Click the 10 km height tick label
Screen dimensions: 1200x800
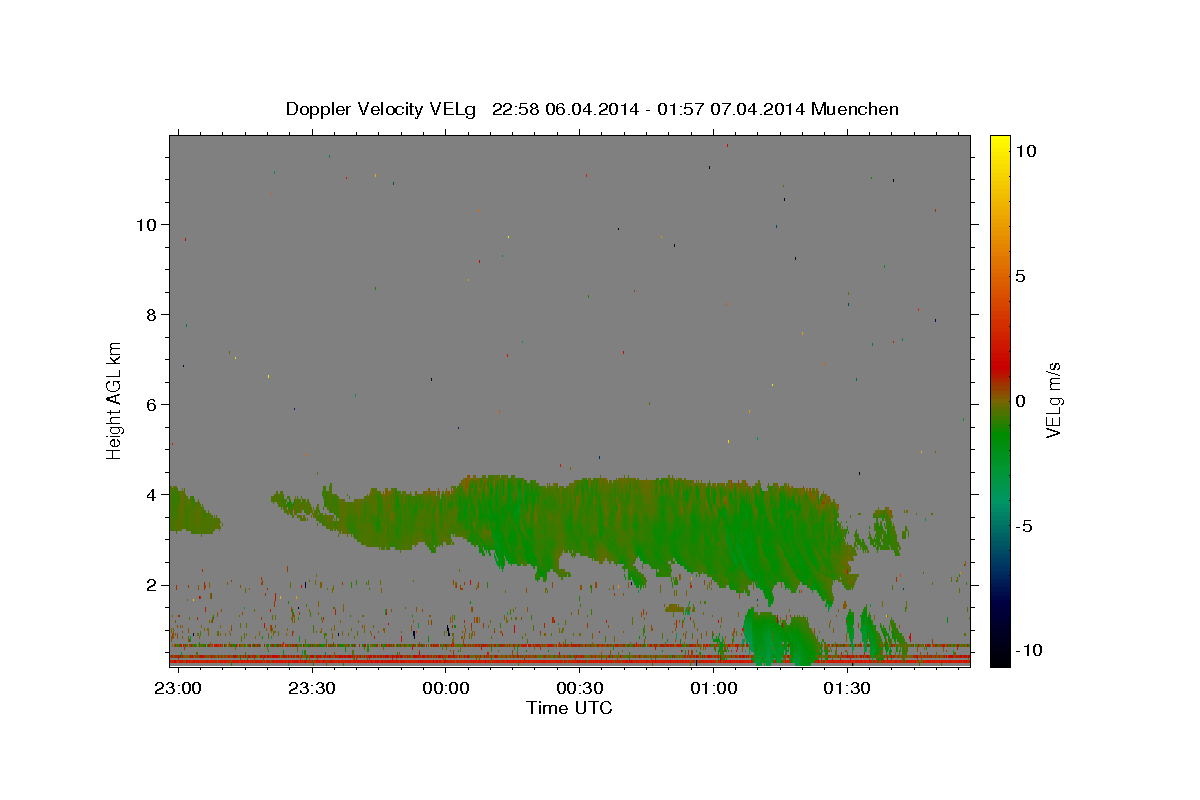coord(145,224)
